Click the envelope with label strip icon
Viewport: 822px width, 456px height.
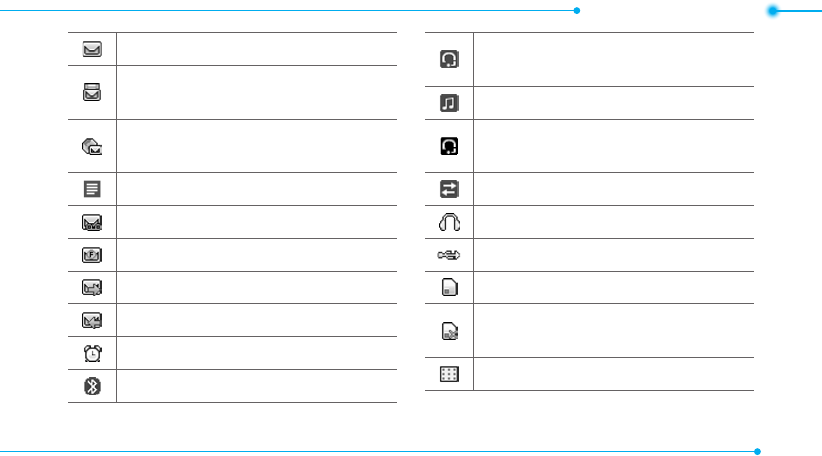pos(92,222)
